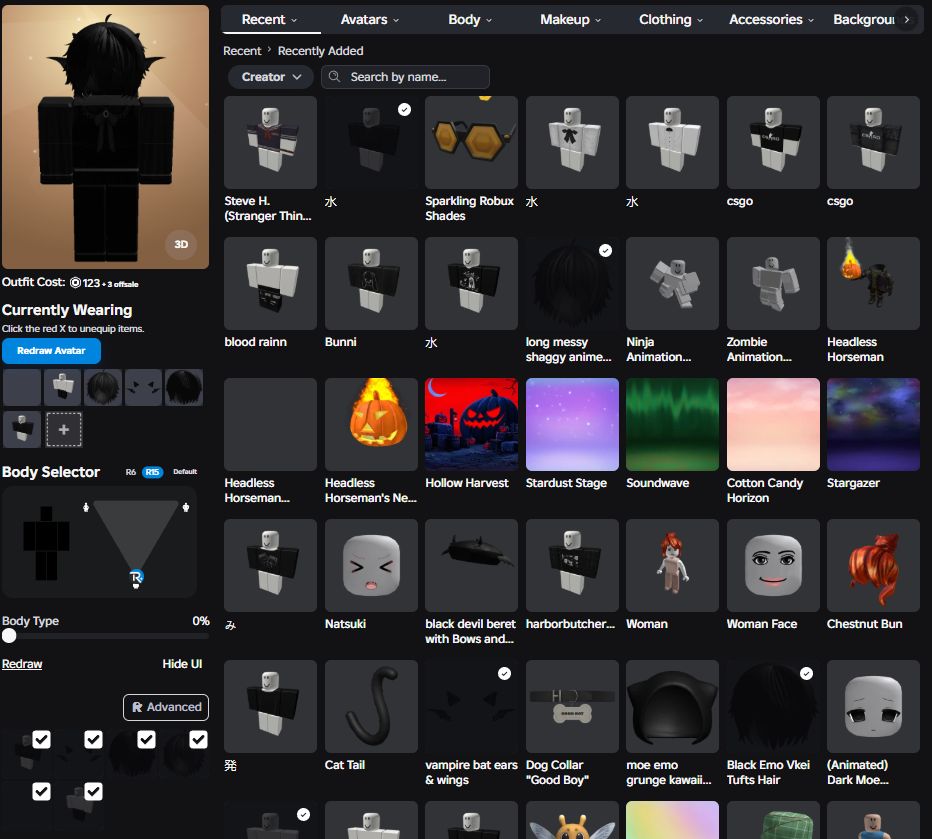This screenshot has width=932, height=839.
Task: Select the Hollow Harvest background
Action: tap(471, 424)
